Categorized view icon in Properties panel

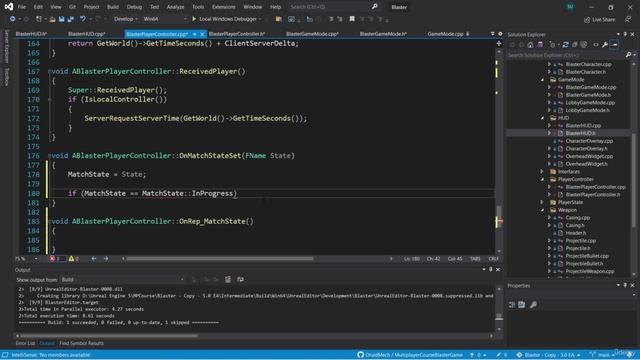click(512, 304)
